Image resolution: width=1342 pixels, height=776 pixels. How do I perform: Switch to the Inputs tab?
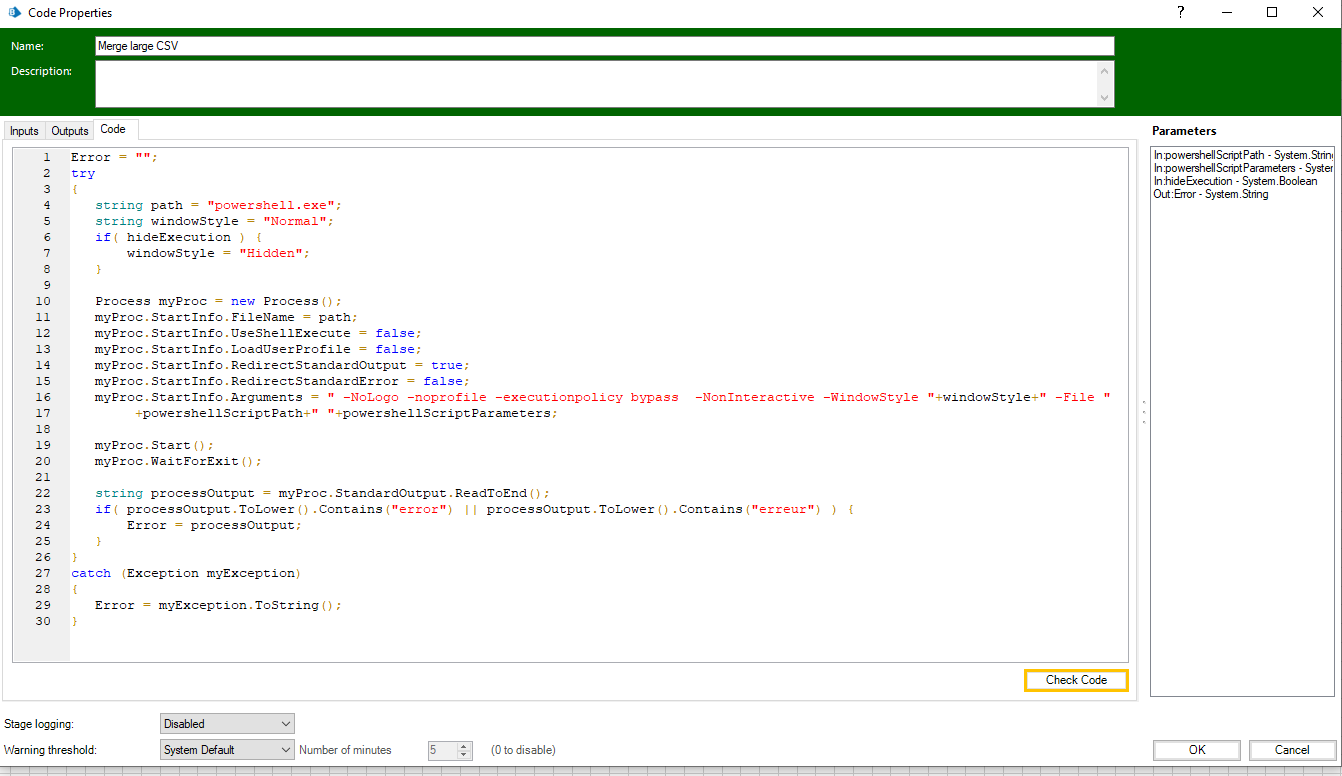click(x=24, y=131)
